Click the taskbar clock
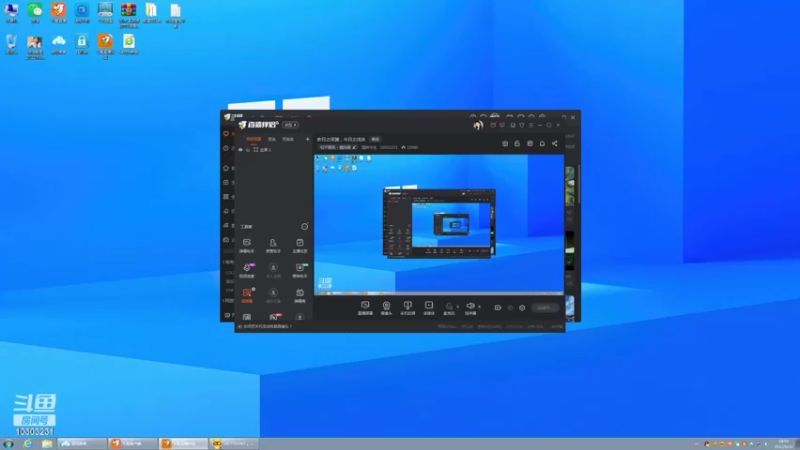 [x=783, y=444]
